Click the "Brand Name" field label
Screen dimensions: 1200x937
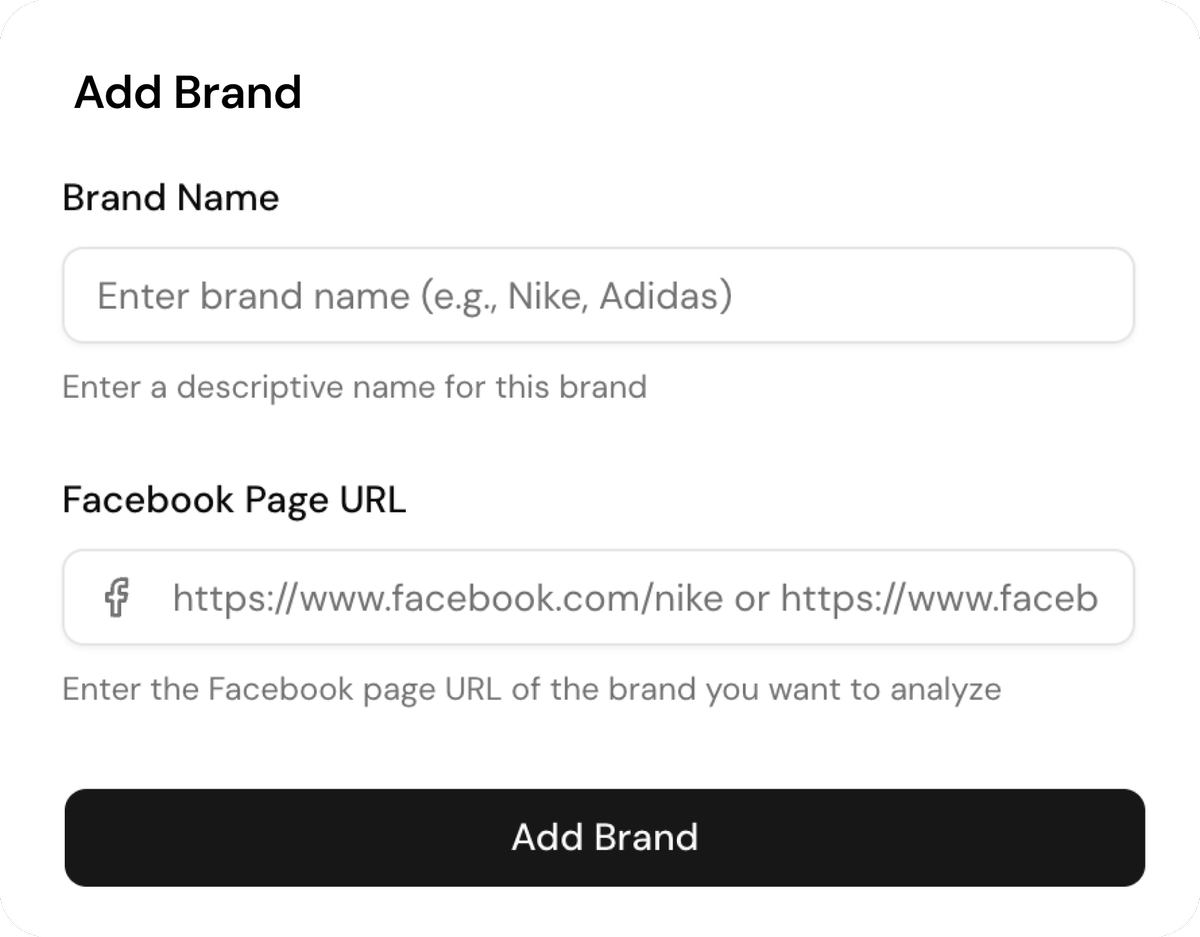point(170,198)
